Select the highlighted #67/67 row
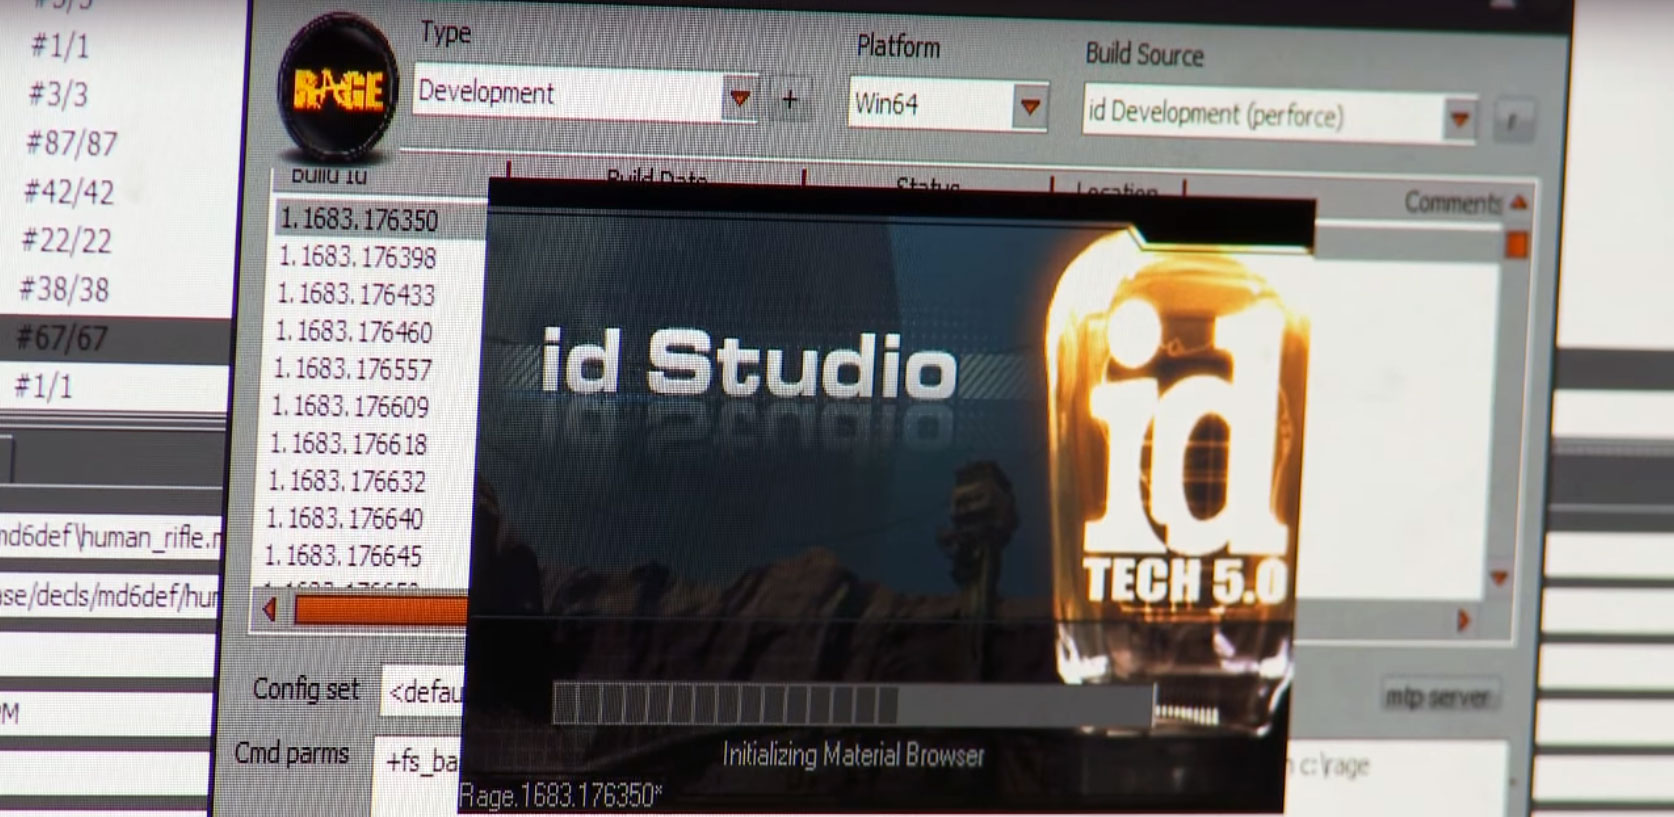The width and height of the screenshot is (1674, 817). tap(115, 339)
